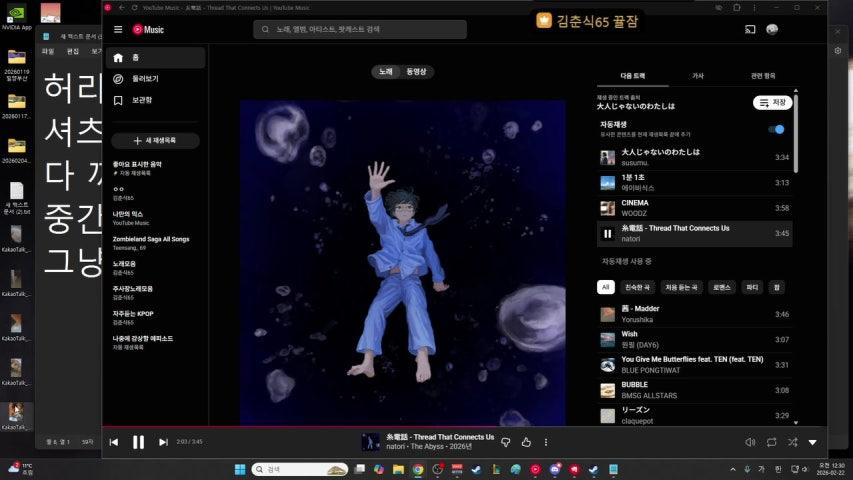Go back to the previous track
The width and height of the screenshot is (853, 480).
114,442
